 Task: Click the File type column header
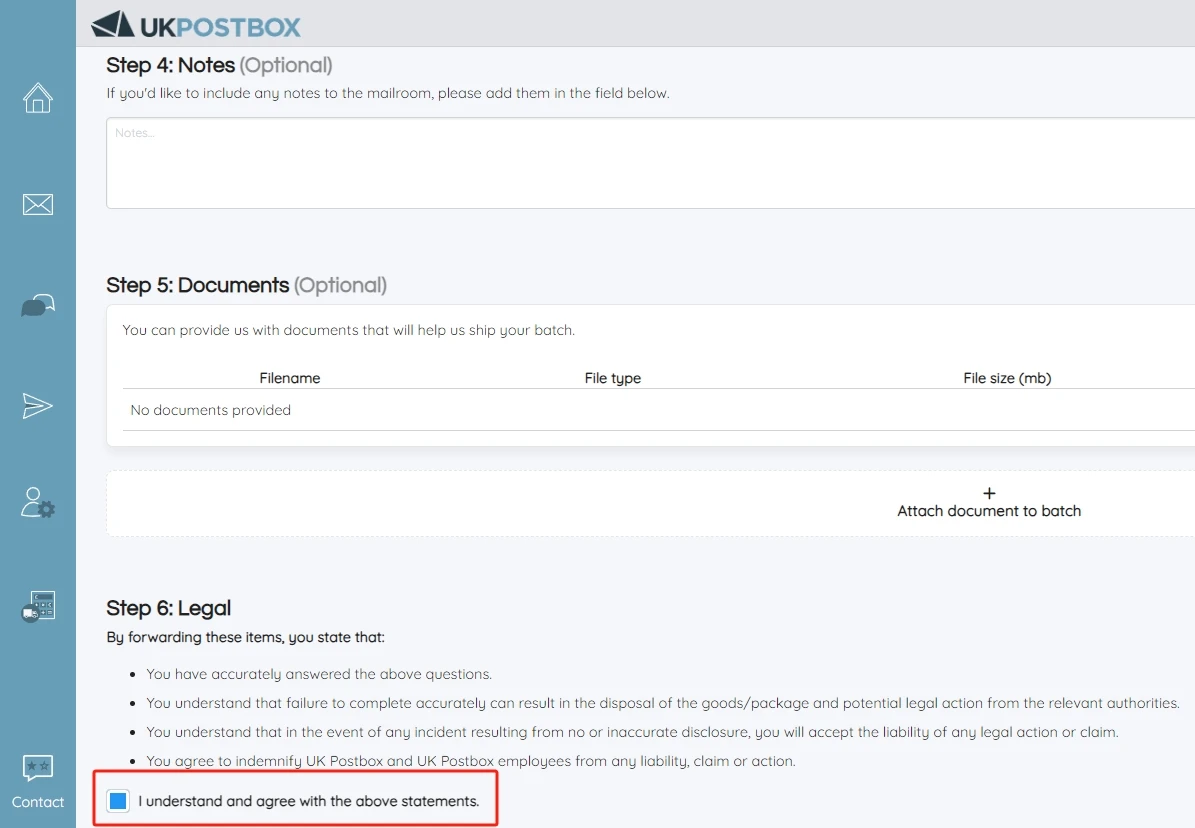612,378
